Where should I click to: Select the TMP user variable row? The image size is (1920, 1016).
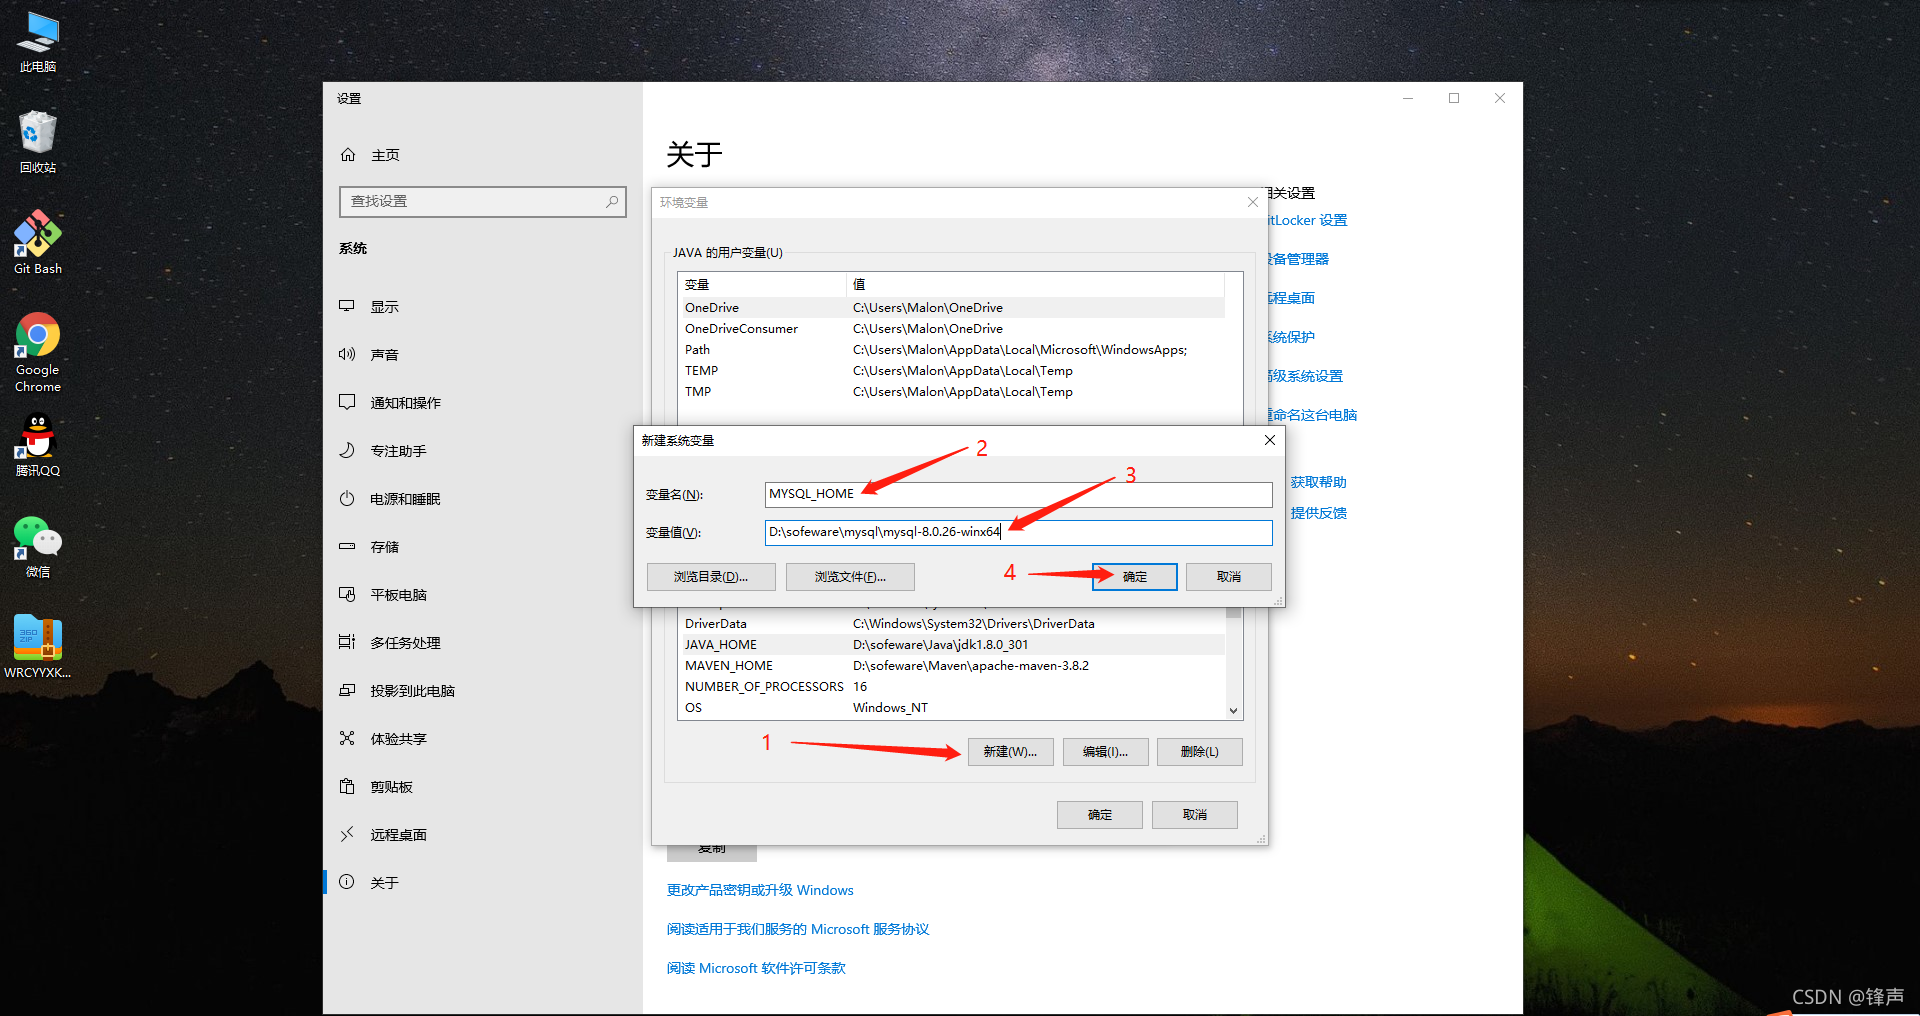point(952,392)
